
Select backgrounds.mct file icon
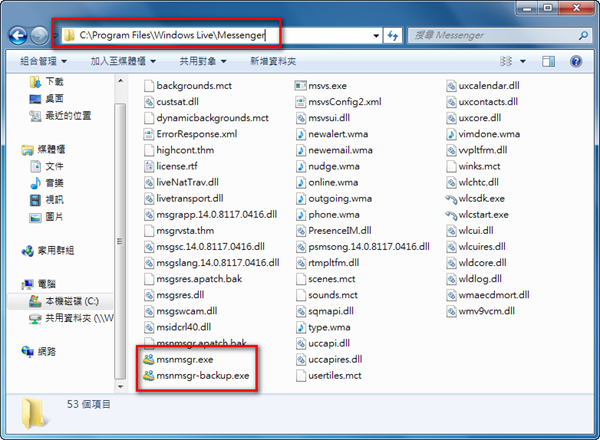click(x=148, y=86)
